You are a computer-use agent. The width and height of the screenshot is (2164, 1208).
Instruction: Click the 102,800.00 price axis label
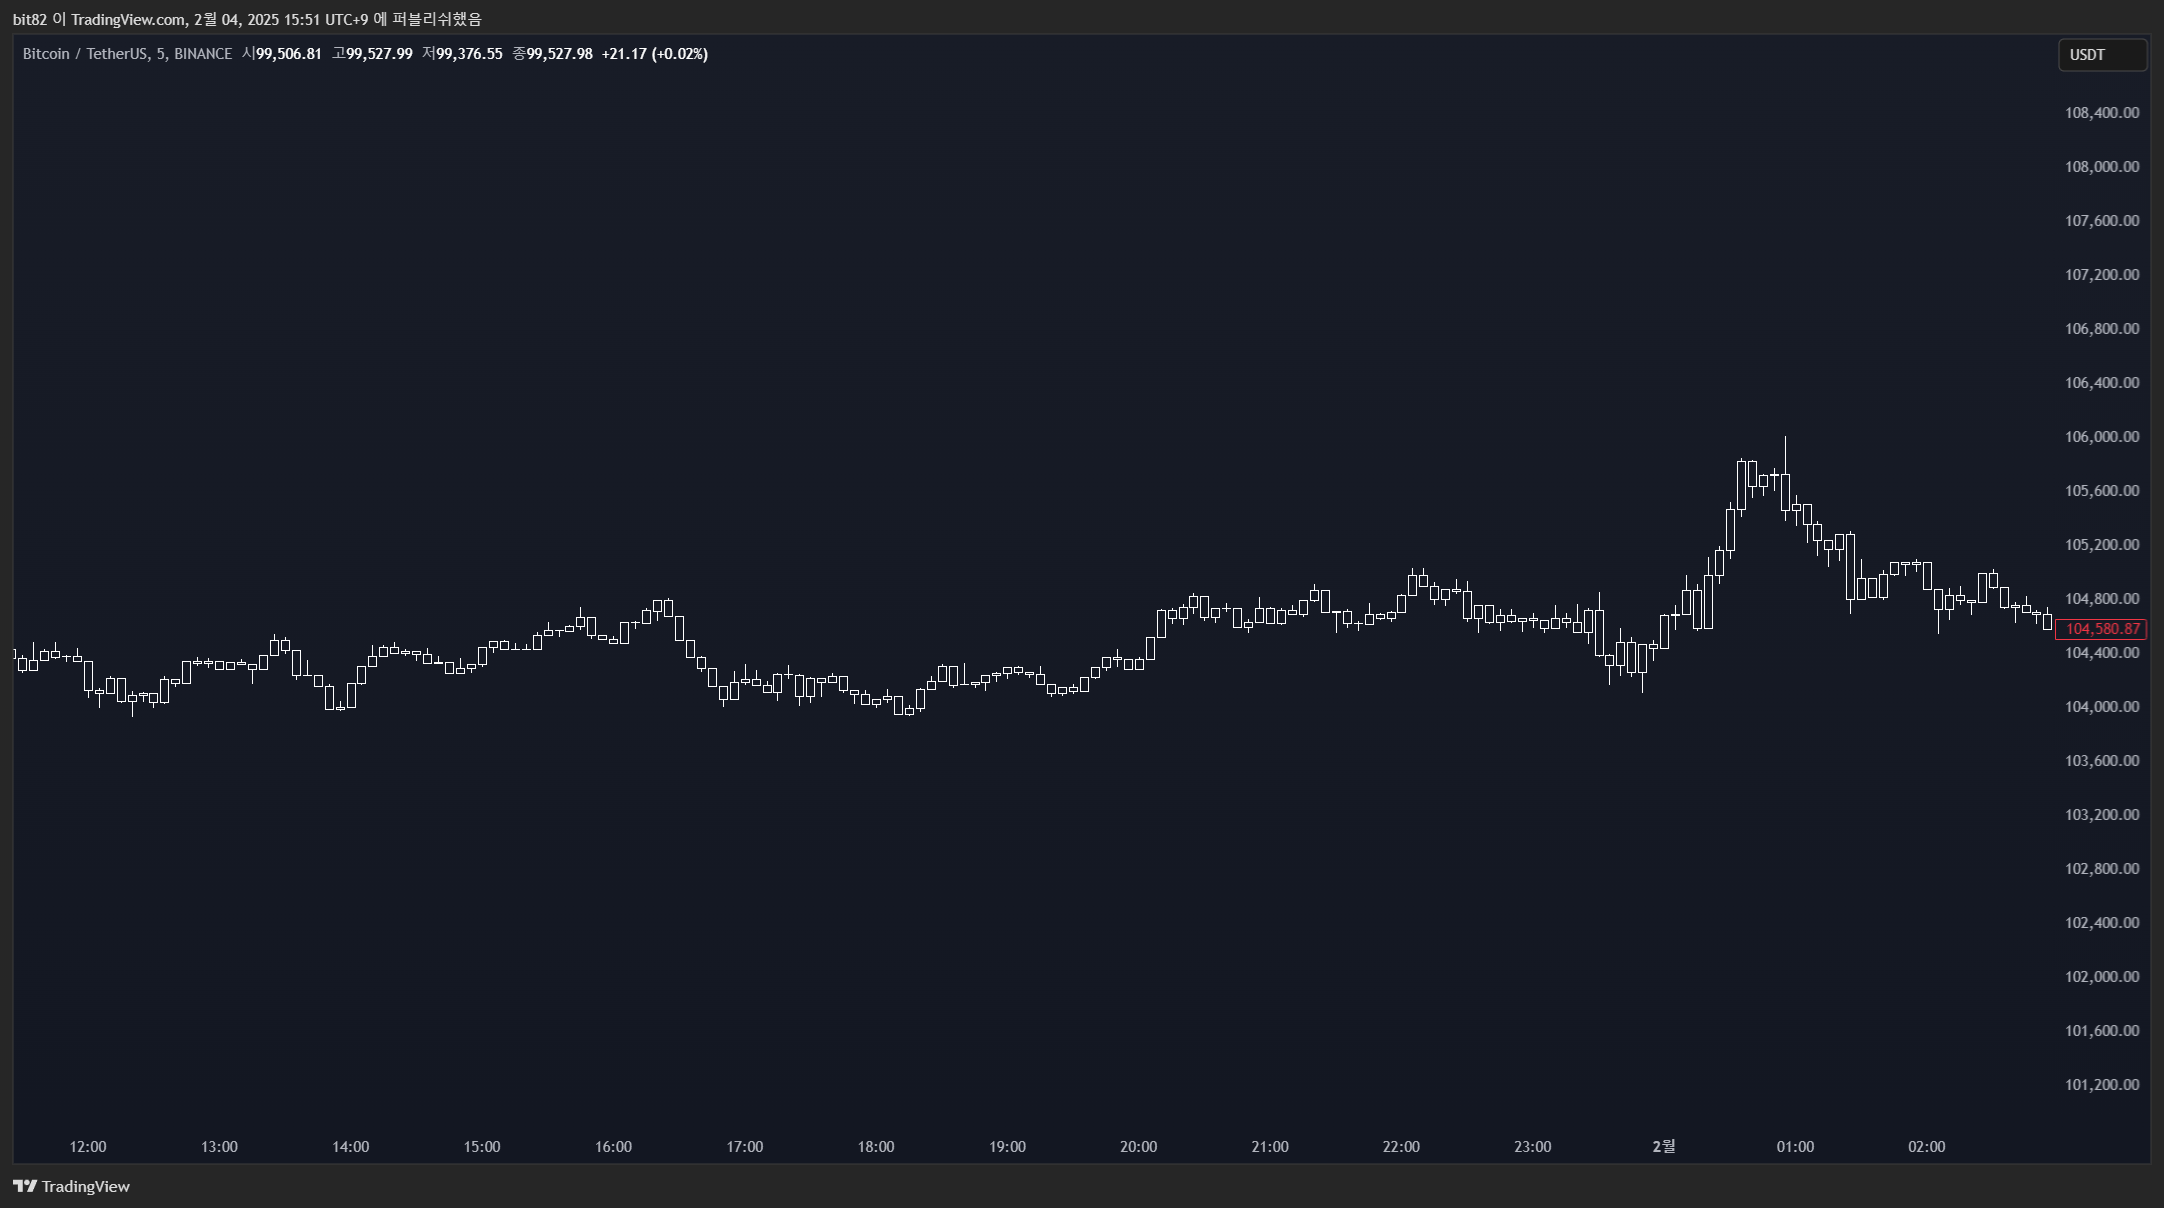pyautogui.click(x=2102, y=869)
